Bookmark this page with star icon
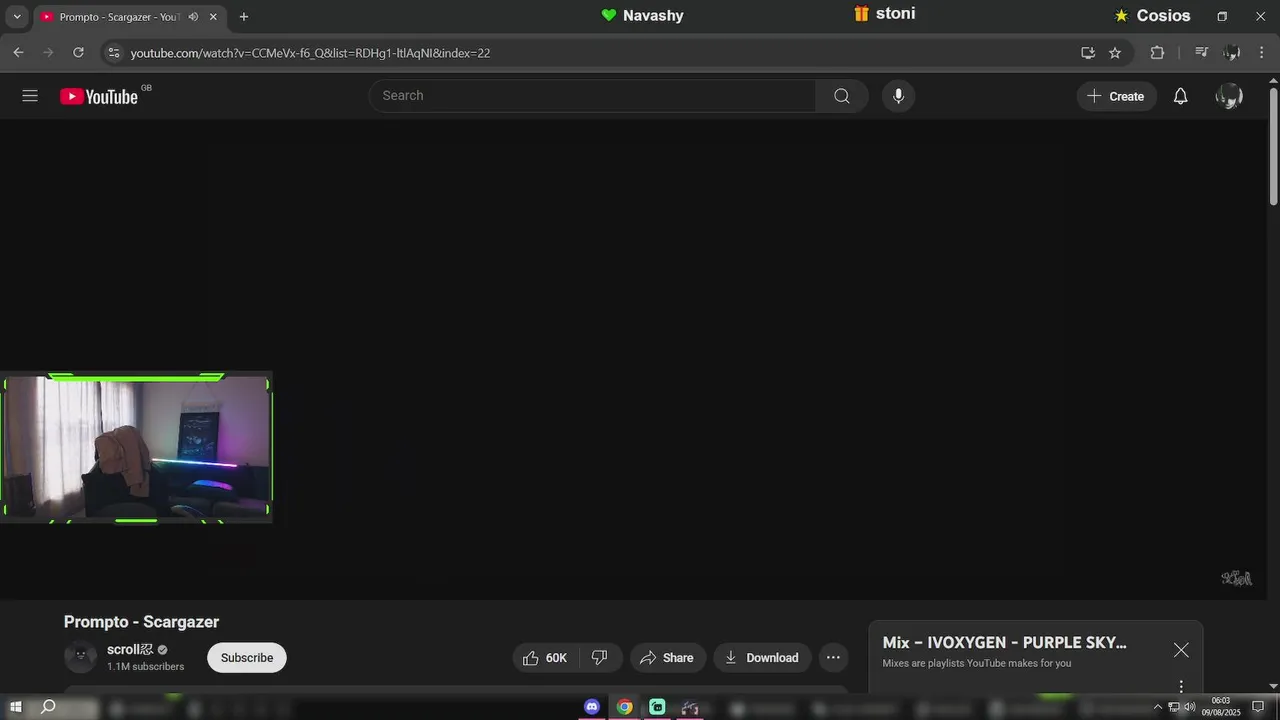 [x=1115, y=53]
